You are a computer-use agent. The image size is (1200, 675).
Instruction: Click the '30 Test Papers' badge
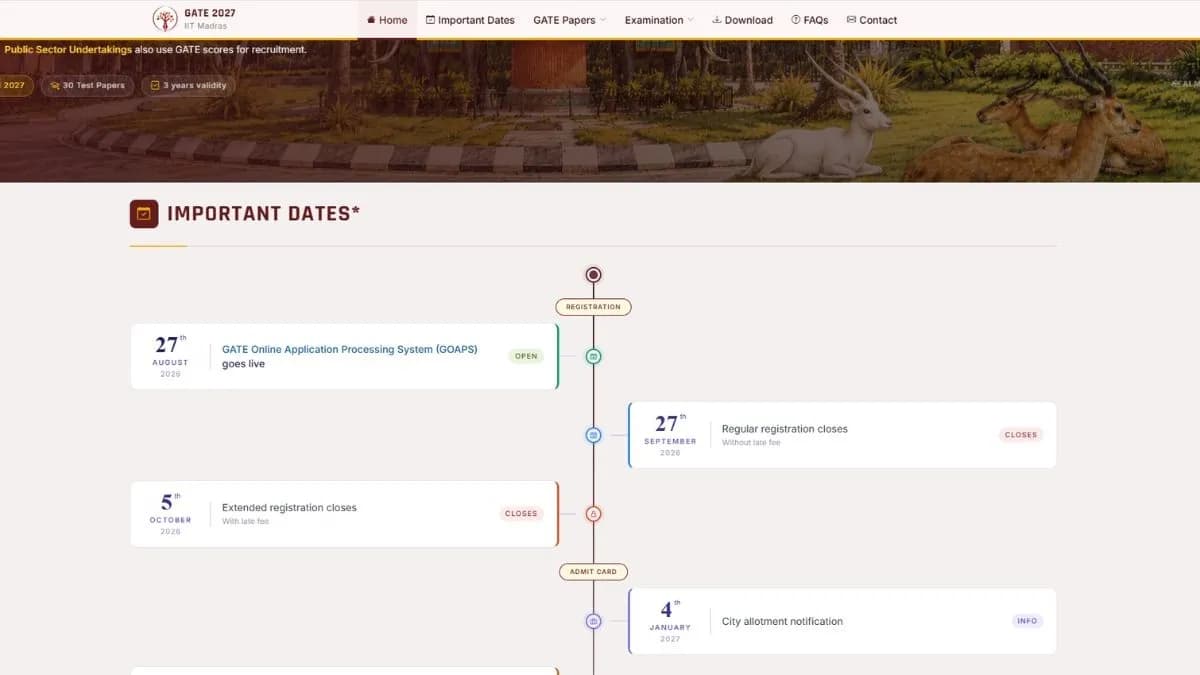87,85
